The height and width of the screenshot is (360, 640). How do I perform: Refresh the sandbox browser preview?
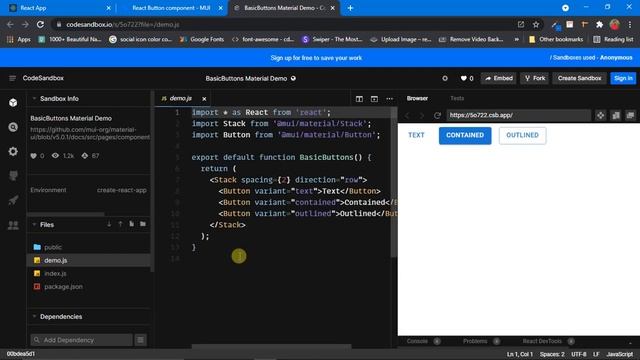pos(437,116)
